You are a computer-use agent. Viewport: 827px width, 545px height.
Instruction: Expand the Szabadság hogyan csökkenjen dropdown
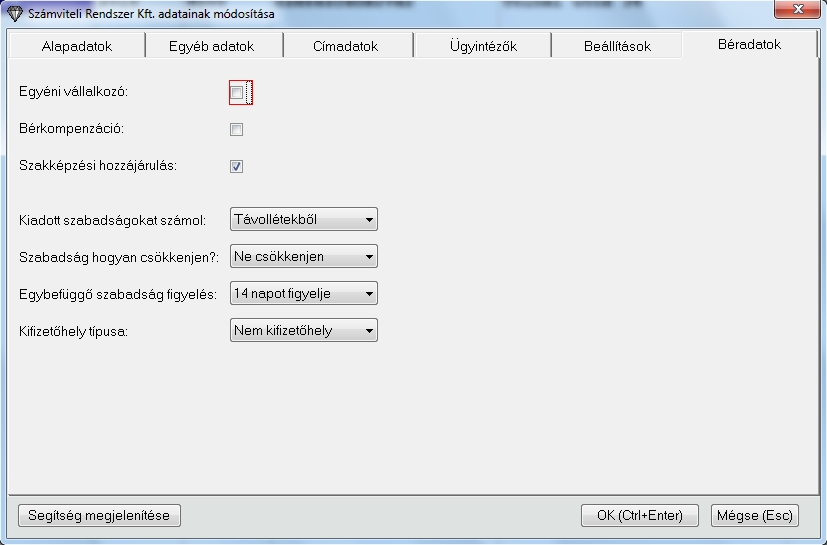[303, 257]
